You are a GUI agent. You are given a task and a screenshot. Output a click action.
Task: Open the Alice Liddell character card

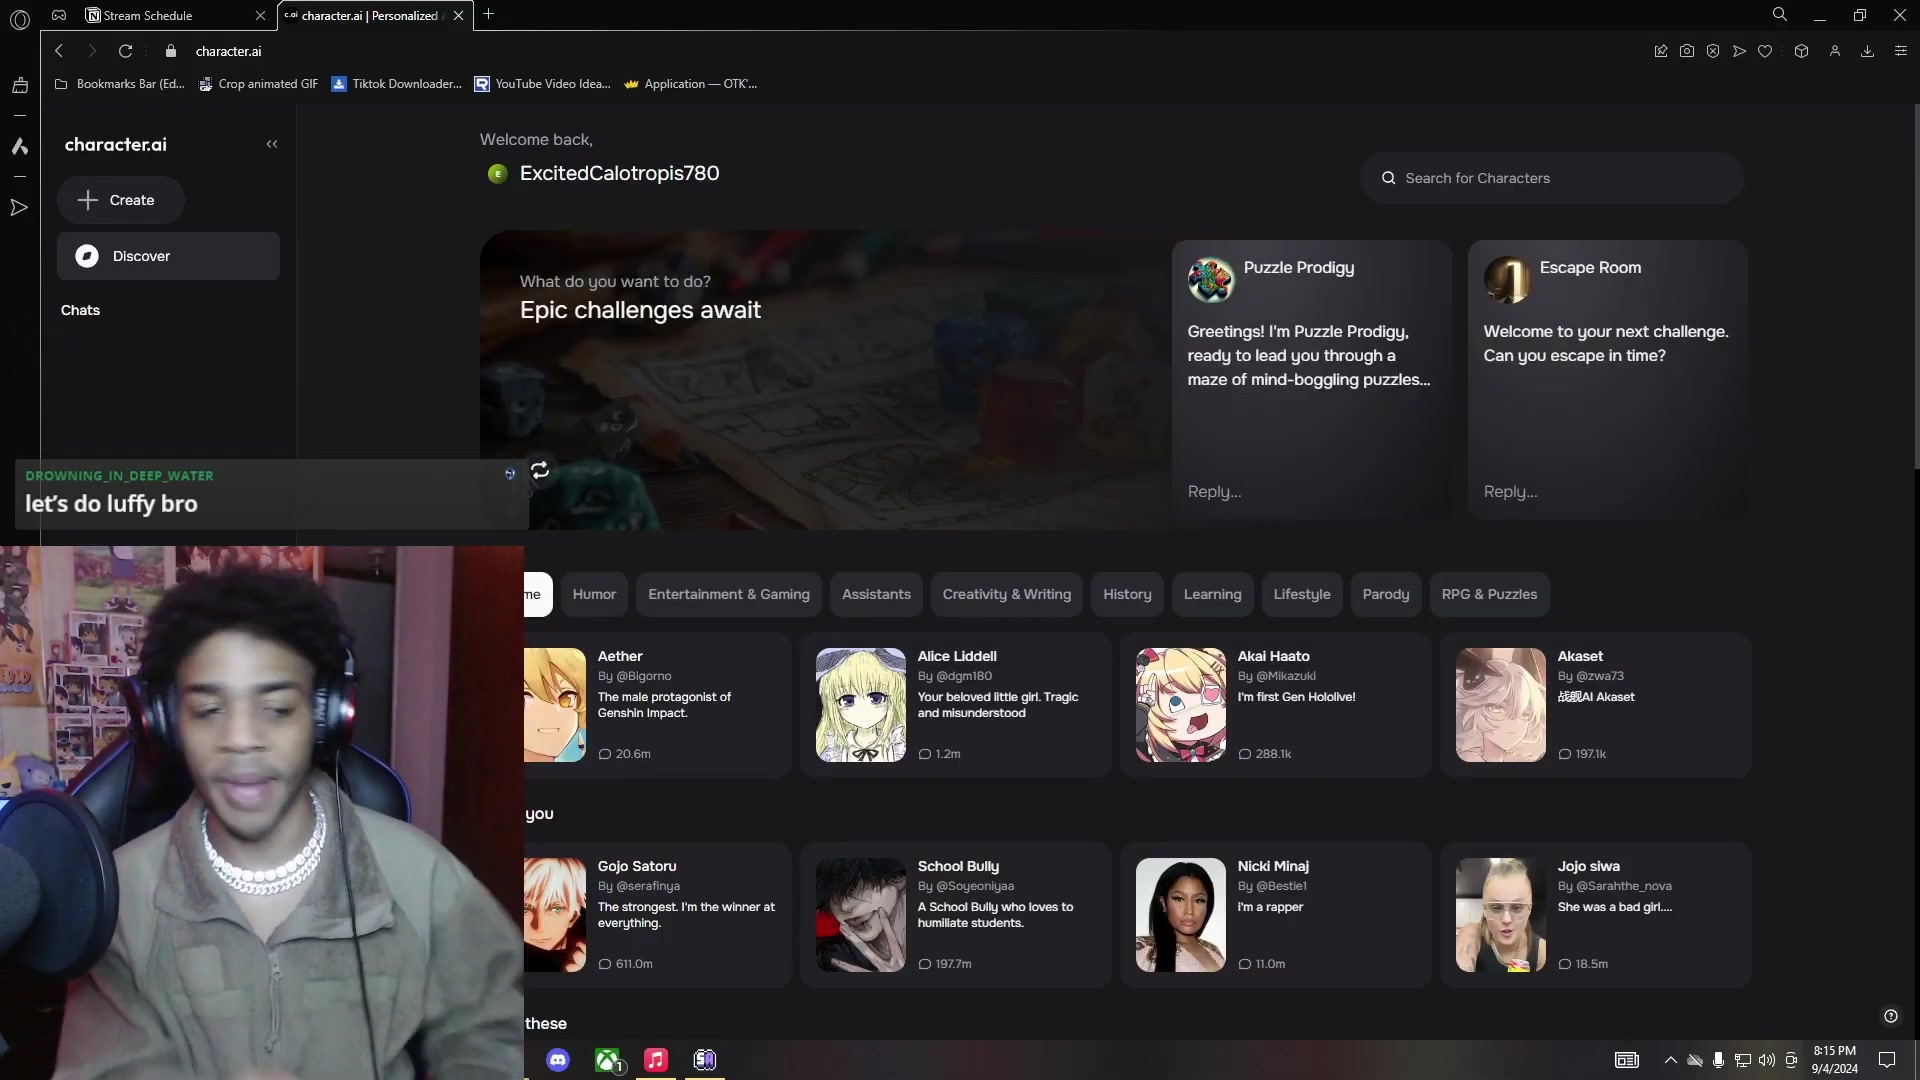point(955,705)
